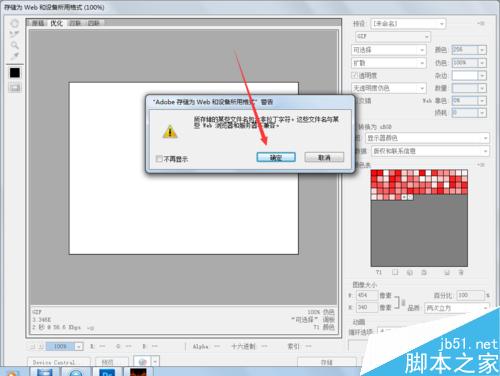Viewport: 500px width, 376px height.
Task: Open the 扩散 dither method dropdown
Action: (x=389, y=63)
